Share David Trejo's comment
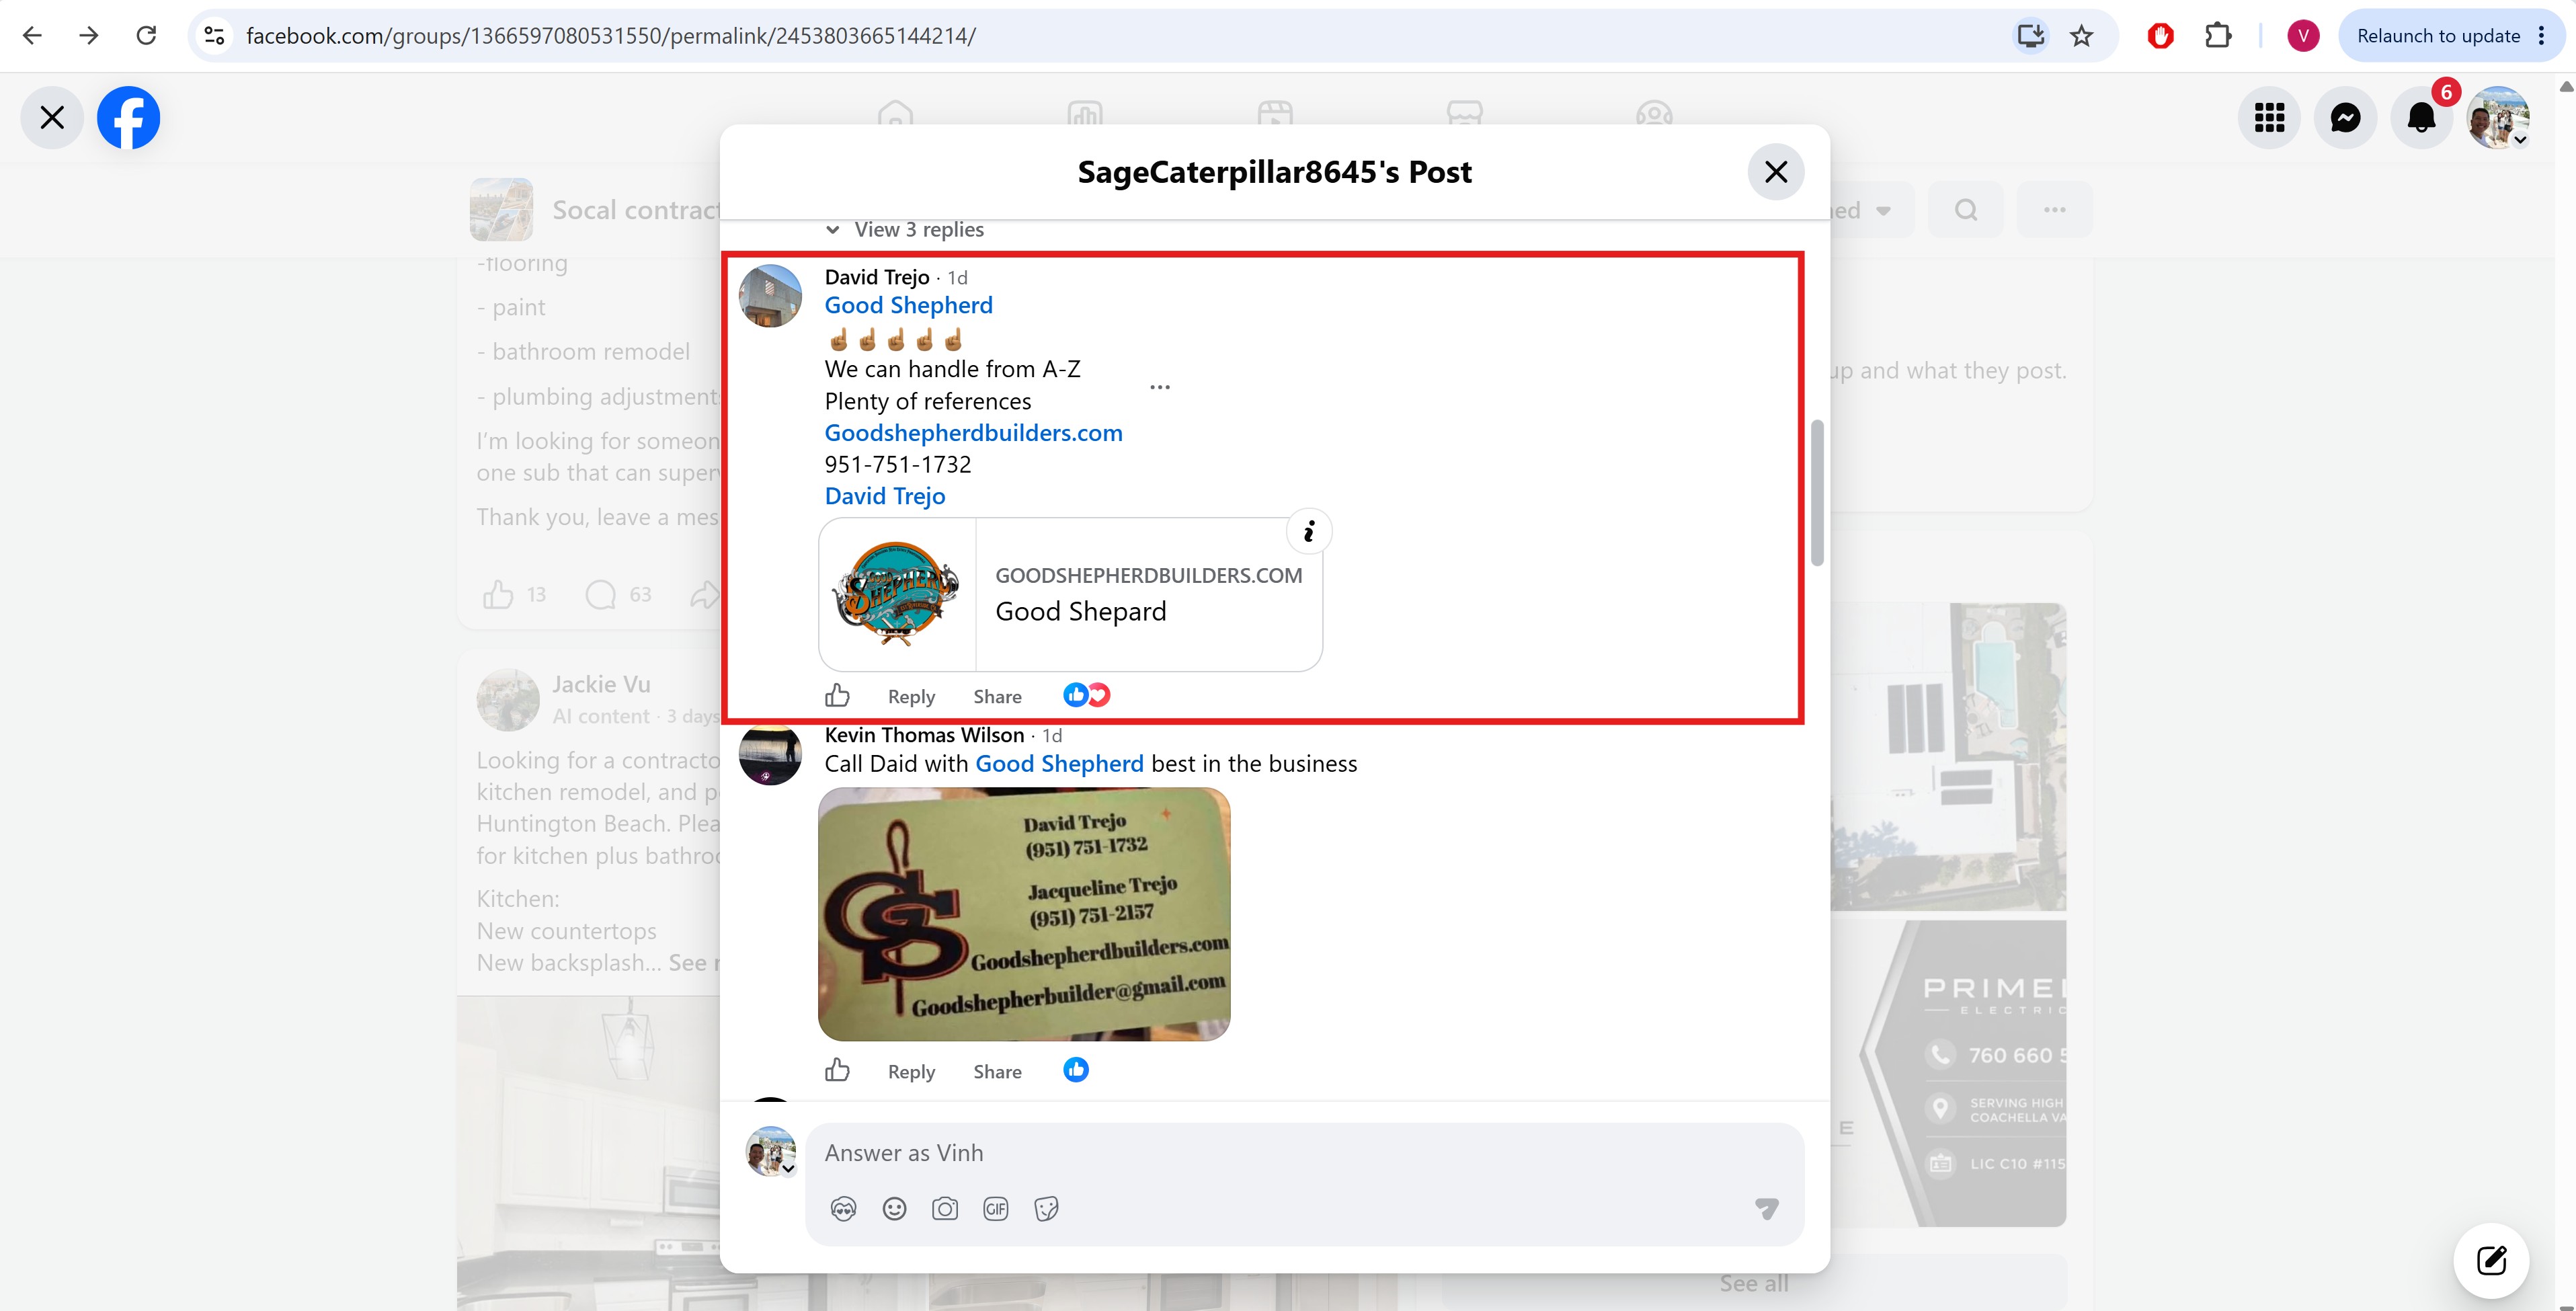The height and width of the screenshot is (1311, 2576). [997, 697]
